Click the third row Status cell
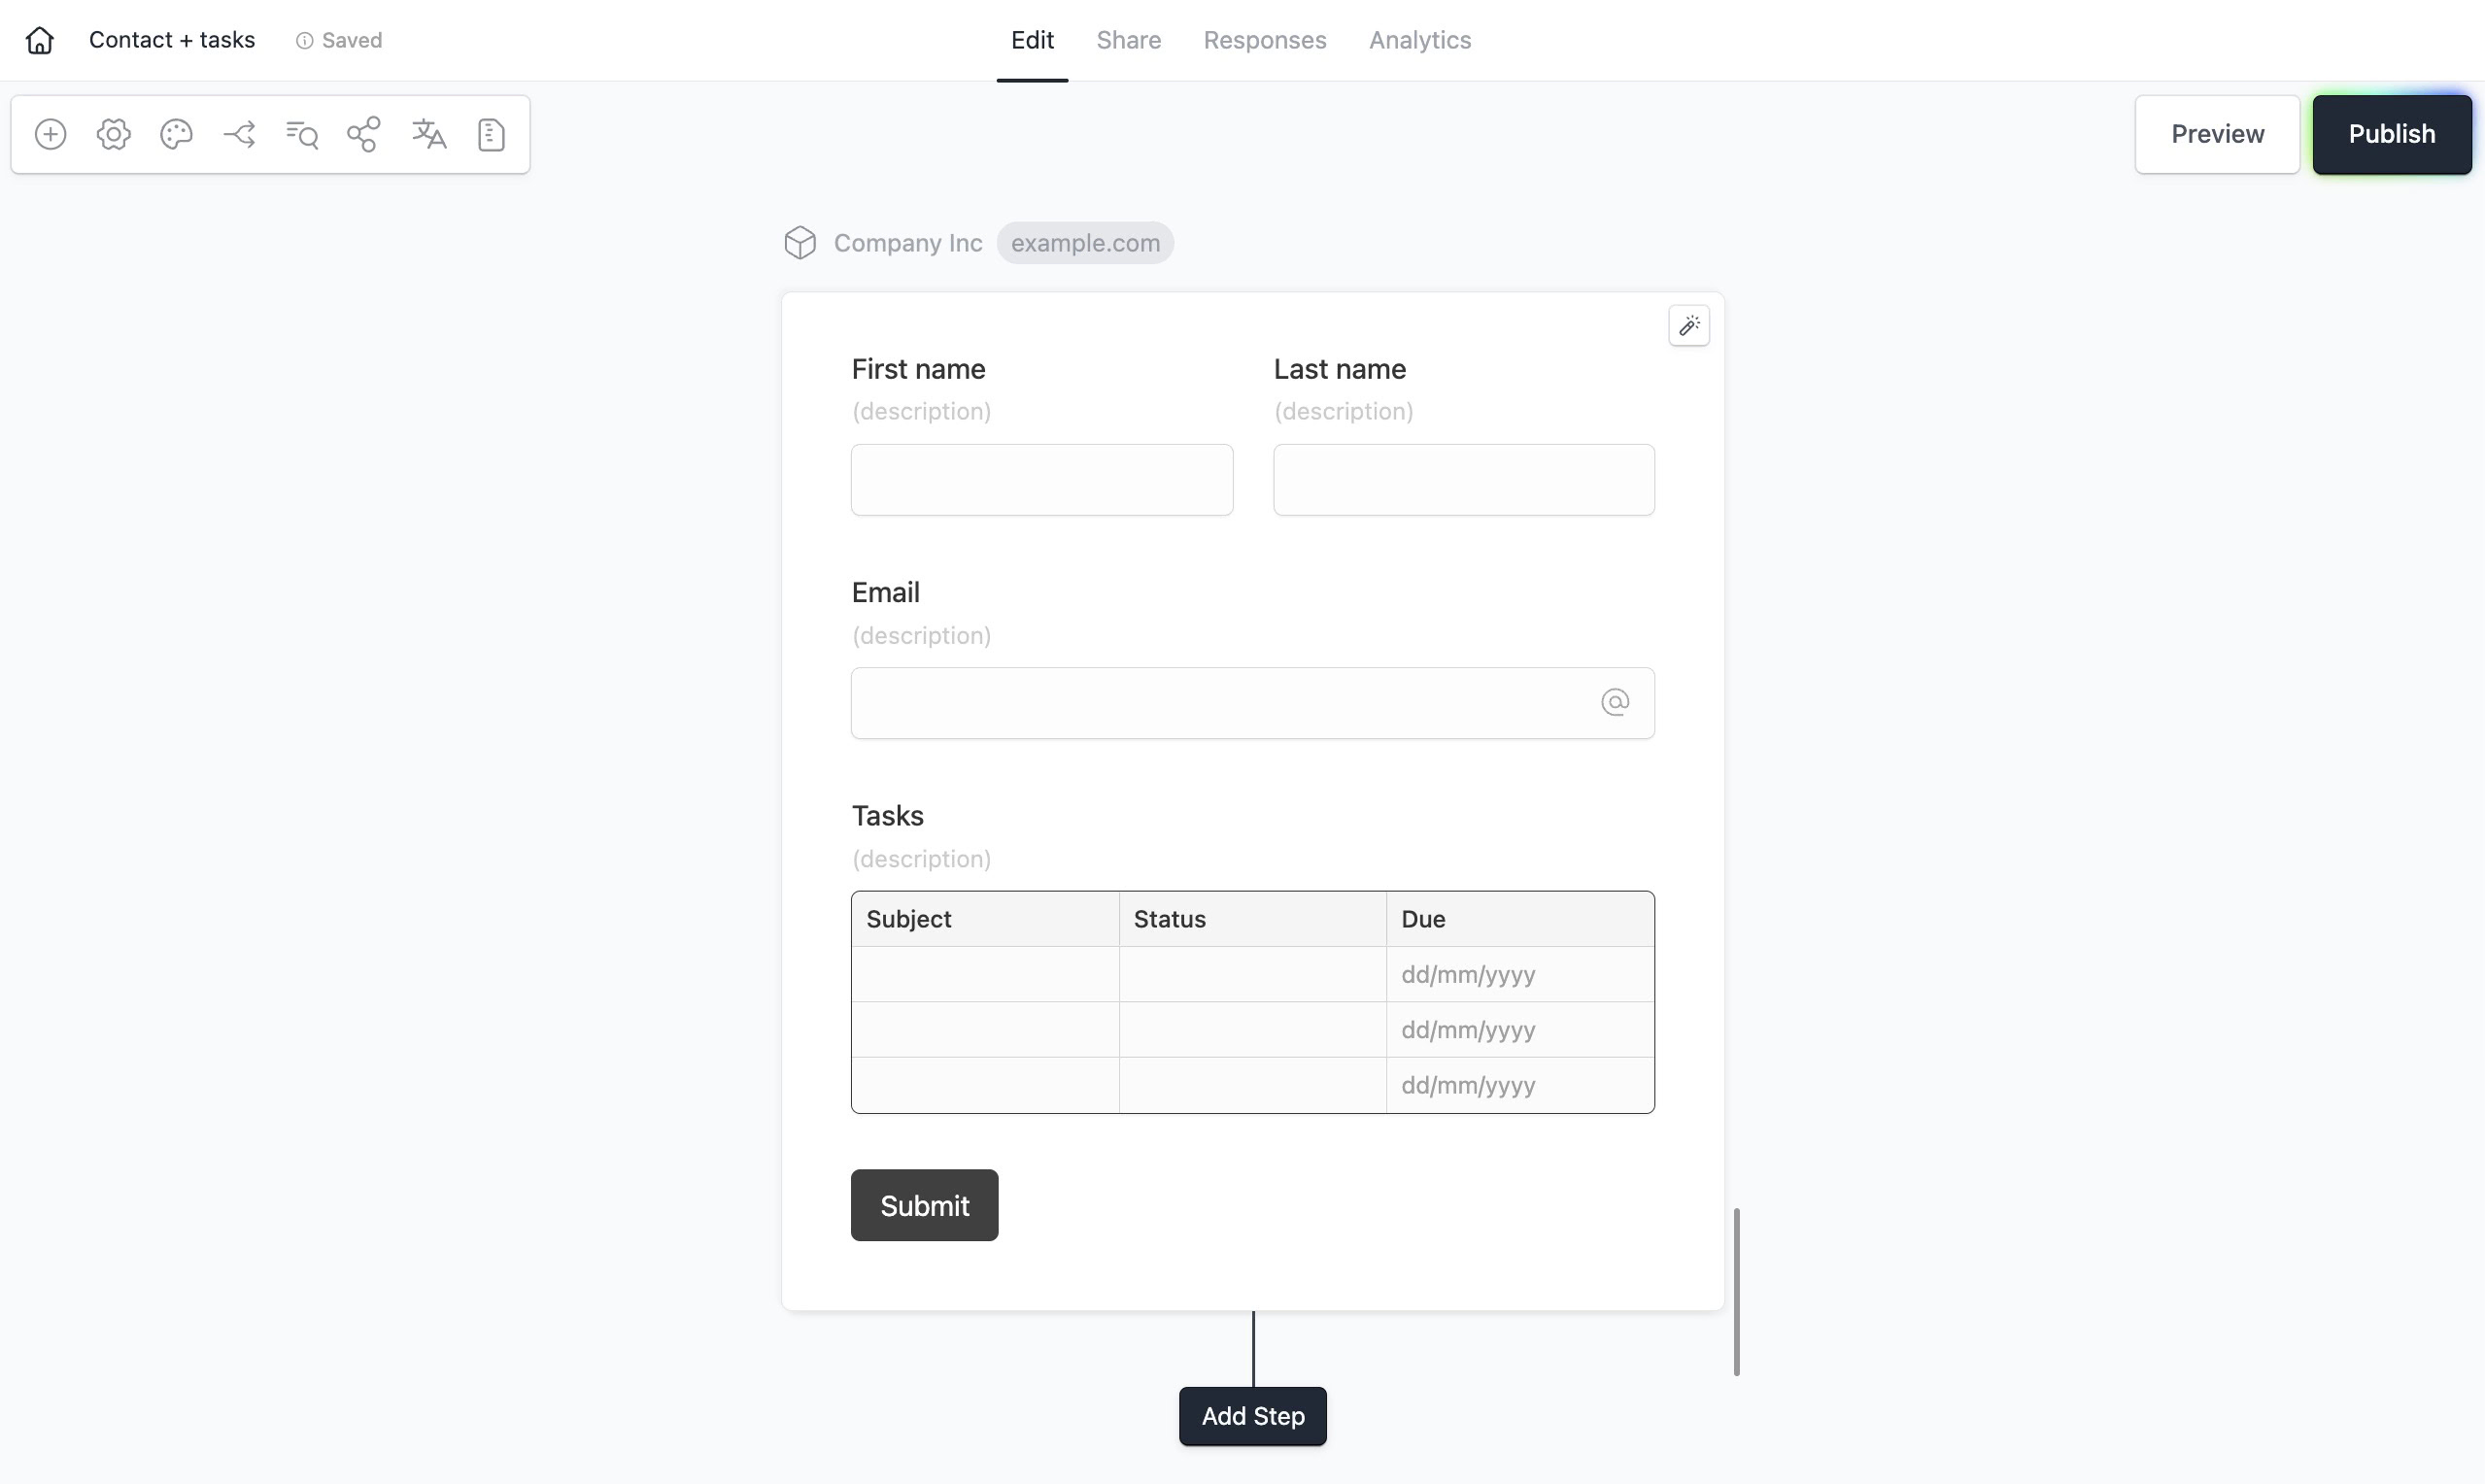The height and width of the screenshot is (1484, 2485). [1252, 1084]
